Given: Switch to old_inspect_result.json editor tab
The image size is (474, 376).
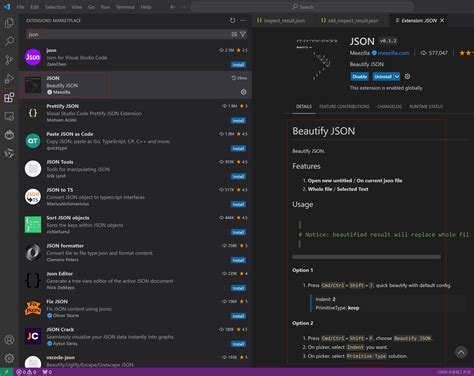Looking at the screenshot, I should (x=350, y=20).
